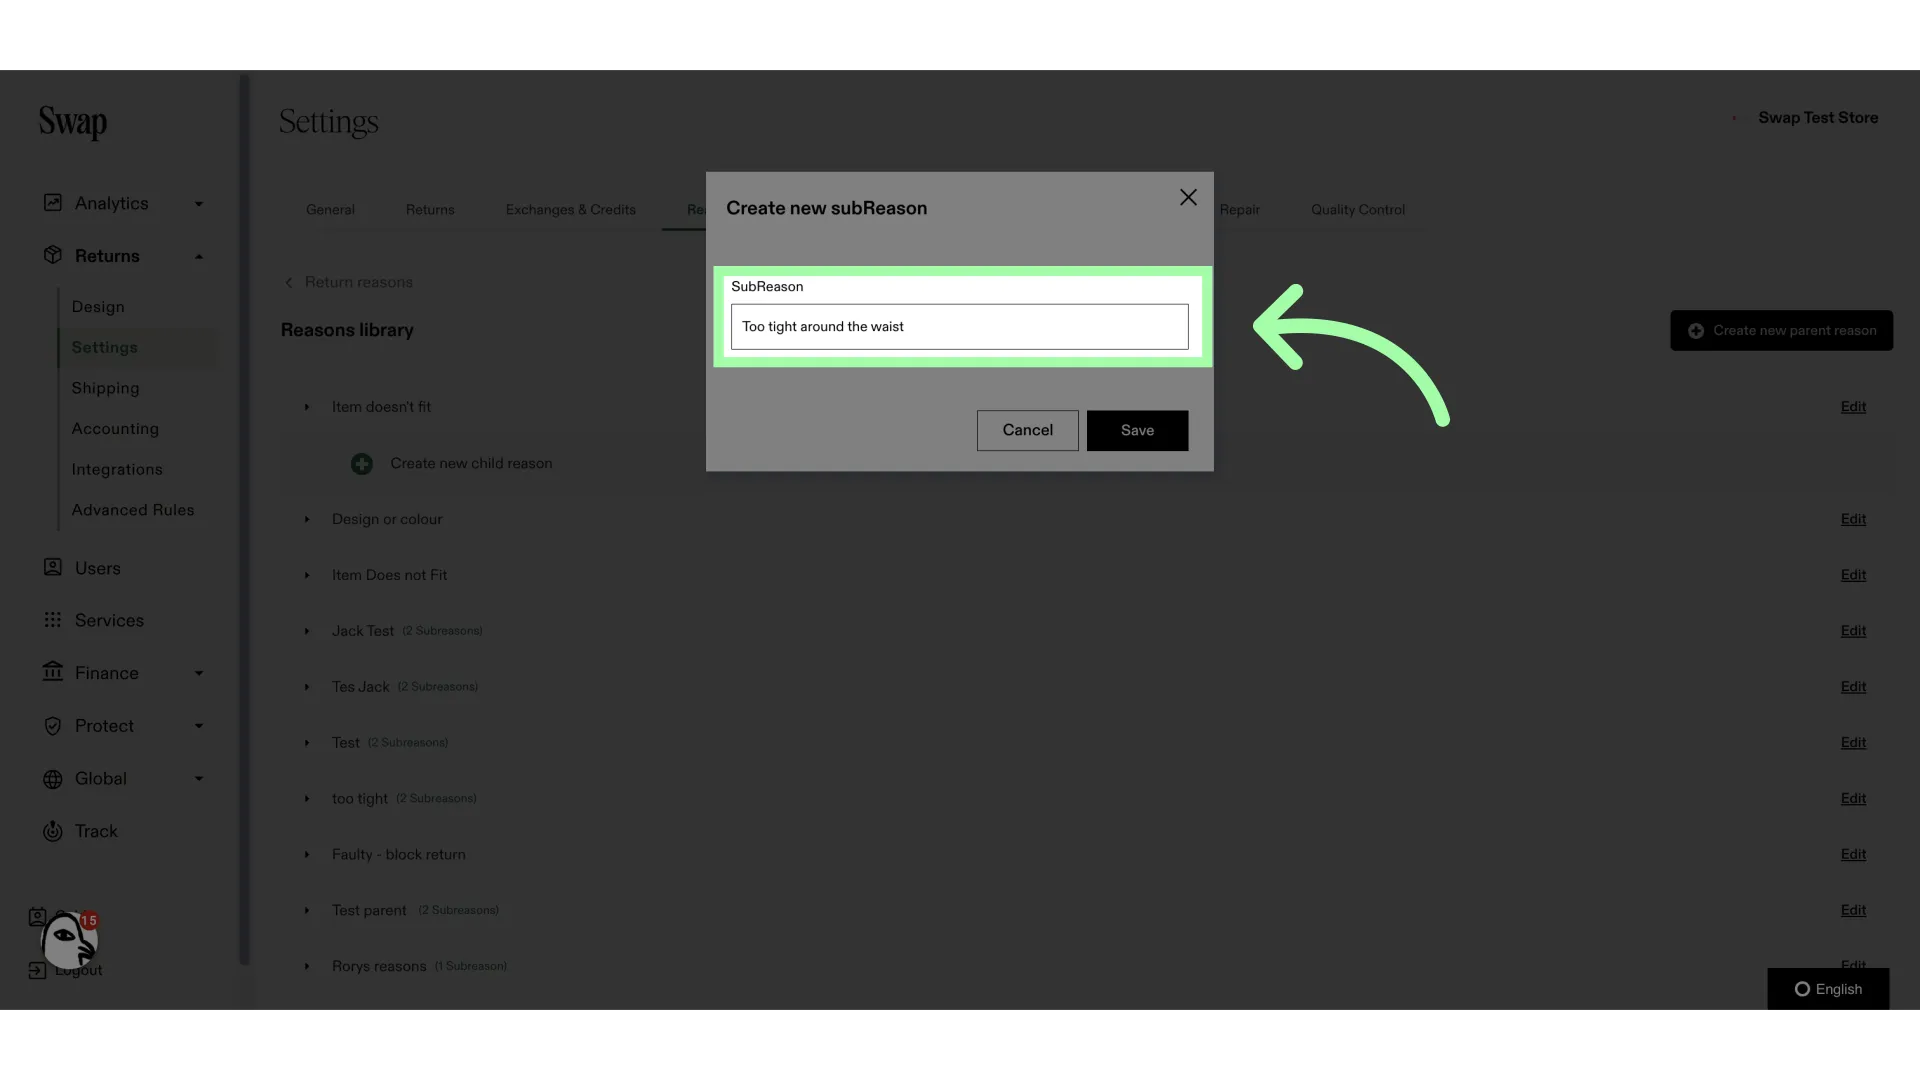
Task: Click the Services grid icon
Action: (x=53, y=620)
